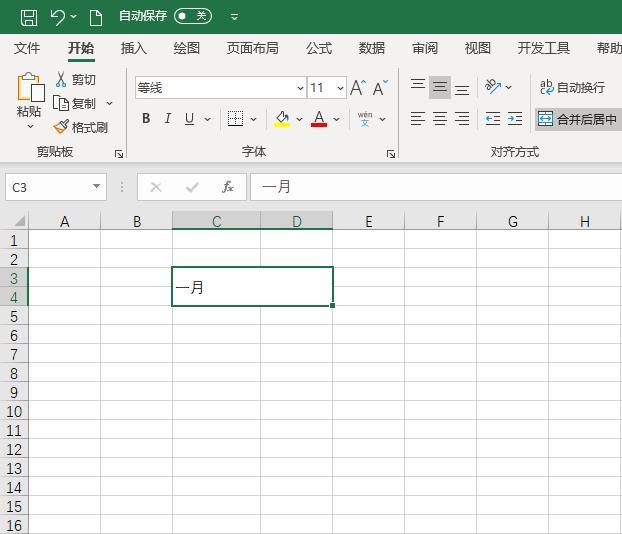Click the Save icon in title bar
622x534 pixels.
pos(29,17)
